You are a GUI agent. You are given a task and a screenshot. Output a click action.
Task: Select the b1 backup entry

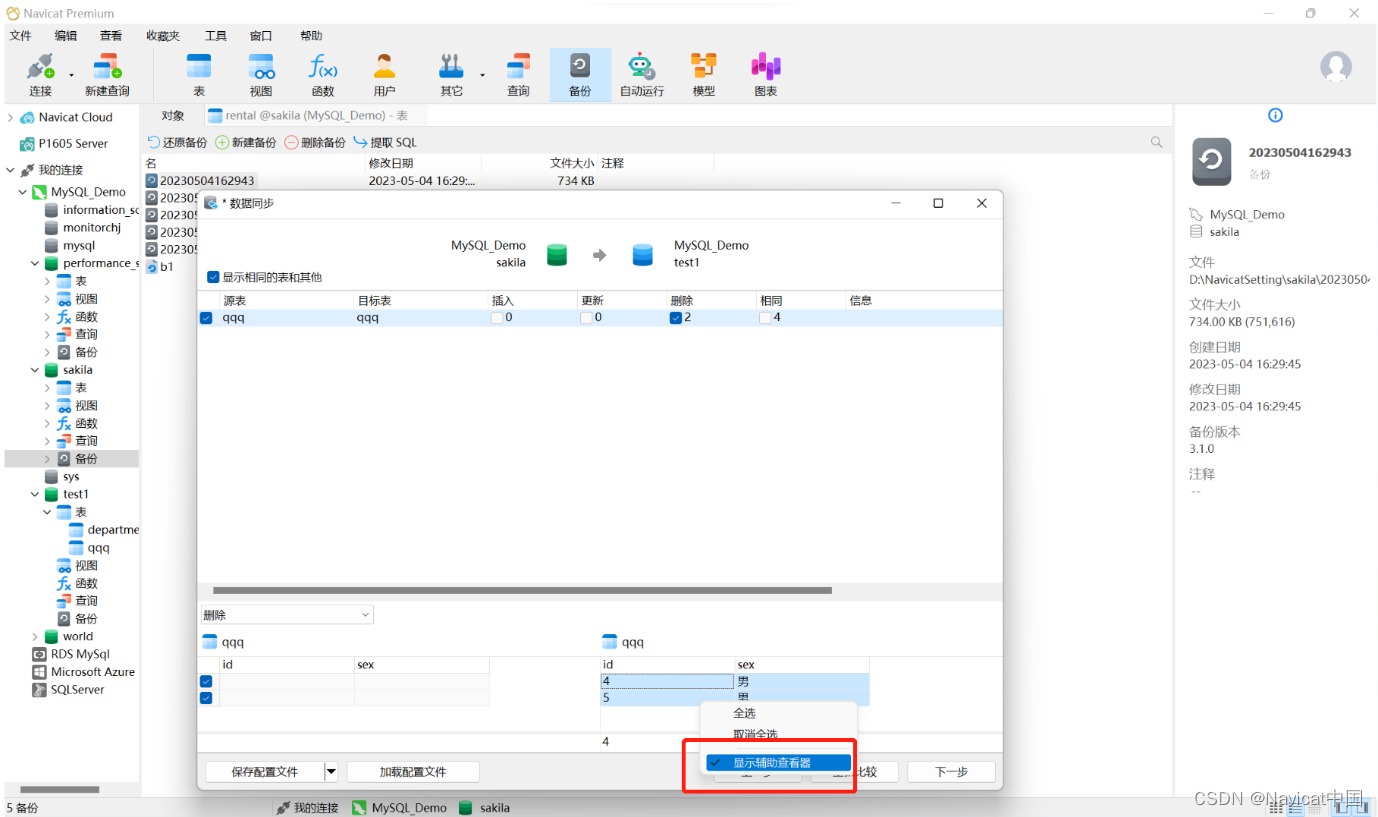coord(160,267)
